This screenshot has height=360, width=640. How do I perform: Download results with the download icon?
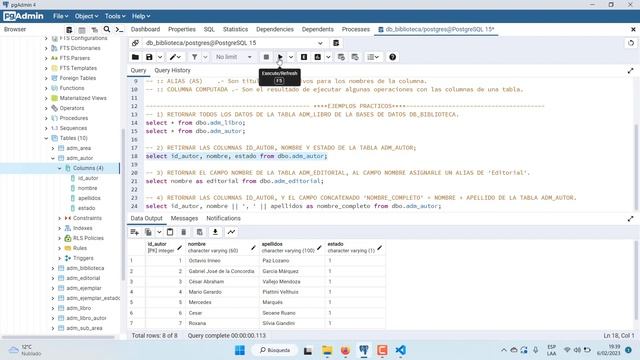pyautogui.click(x=215, y=232)
